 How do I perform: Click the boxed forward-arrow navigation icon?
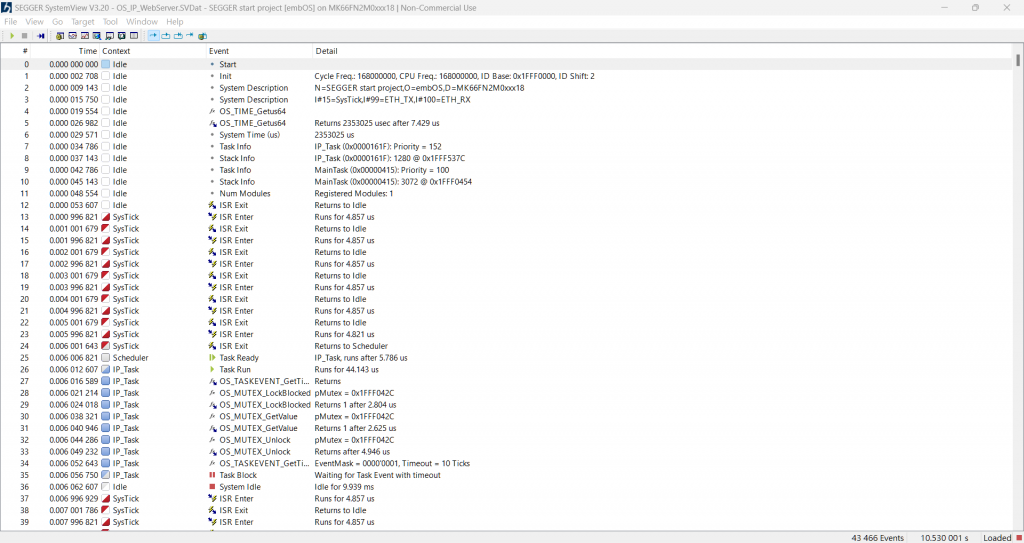(166, 36)
